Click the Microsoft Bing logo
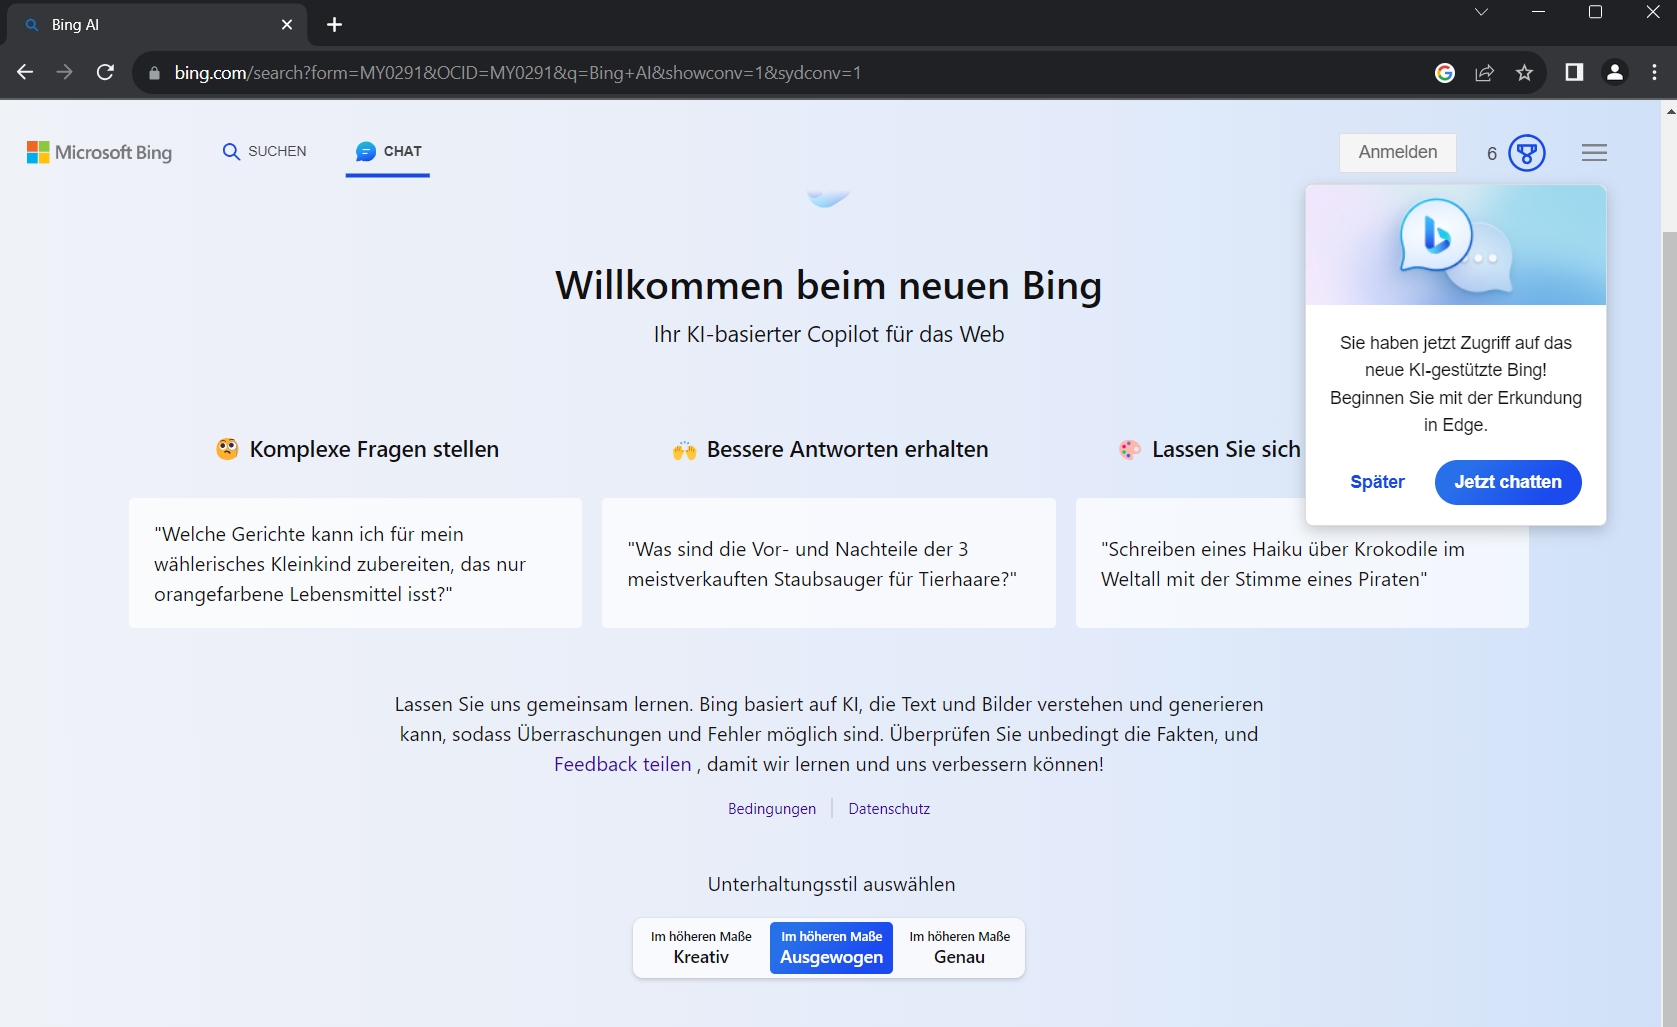Viewport: 1677px width, 1027px height. coord(99,152)
